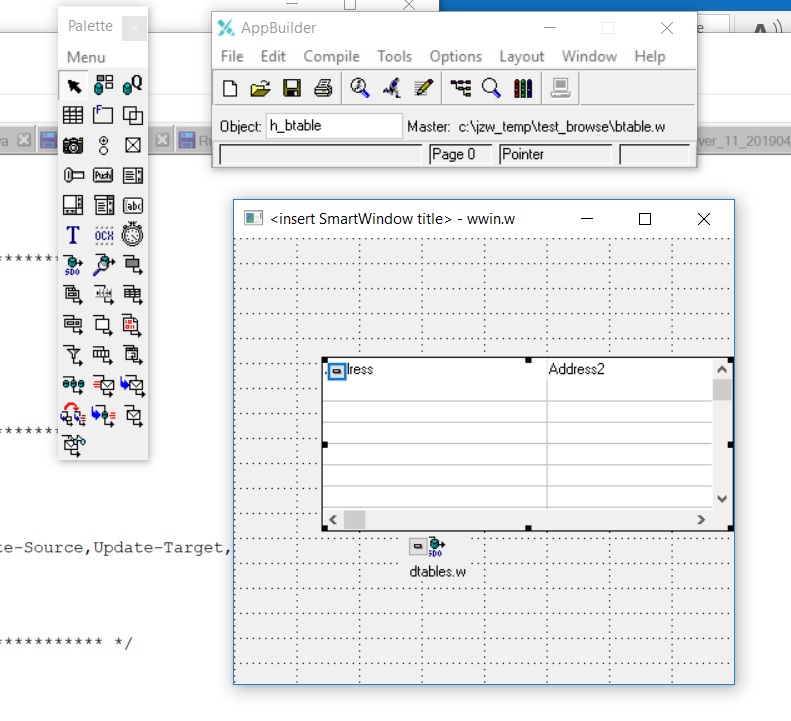Open the Layout menu
Image resolution: width=791 pixels, height=721 pixels.
pos(522,56)
